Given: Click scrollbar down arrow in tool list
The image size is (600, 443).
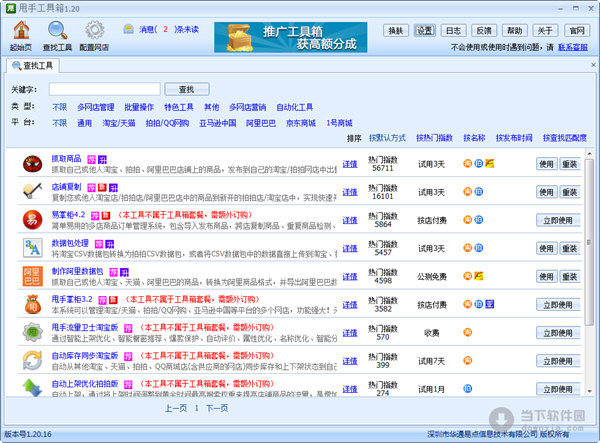Looking at the screenshot, I should pos(589,391).
